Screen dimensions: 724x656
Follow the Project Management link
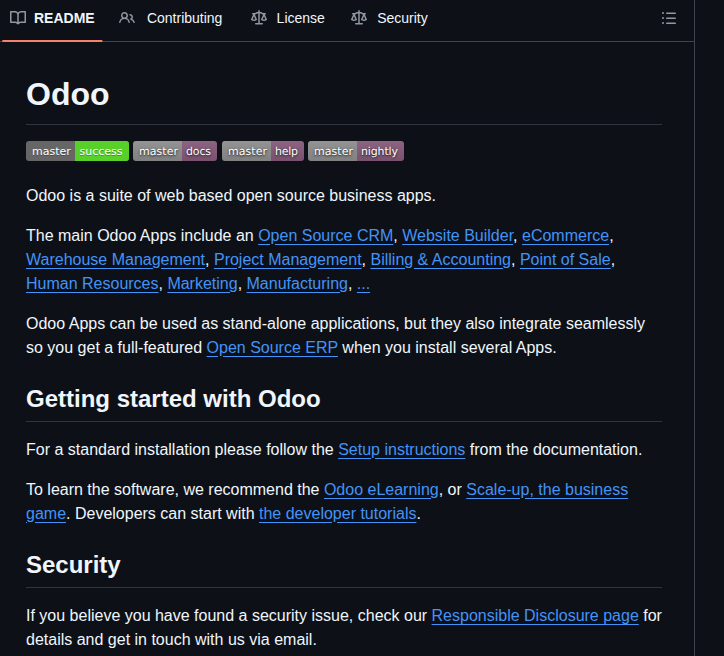coord(288,259)
